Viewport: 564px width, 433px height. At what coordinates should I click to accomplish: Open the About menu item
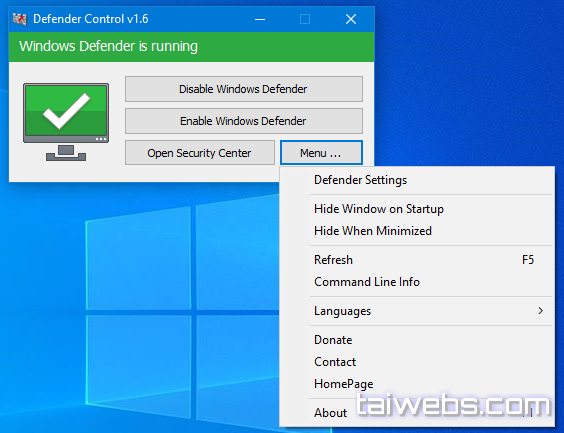coord(417,413)
